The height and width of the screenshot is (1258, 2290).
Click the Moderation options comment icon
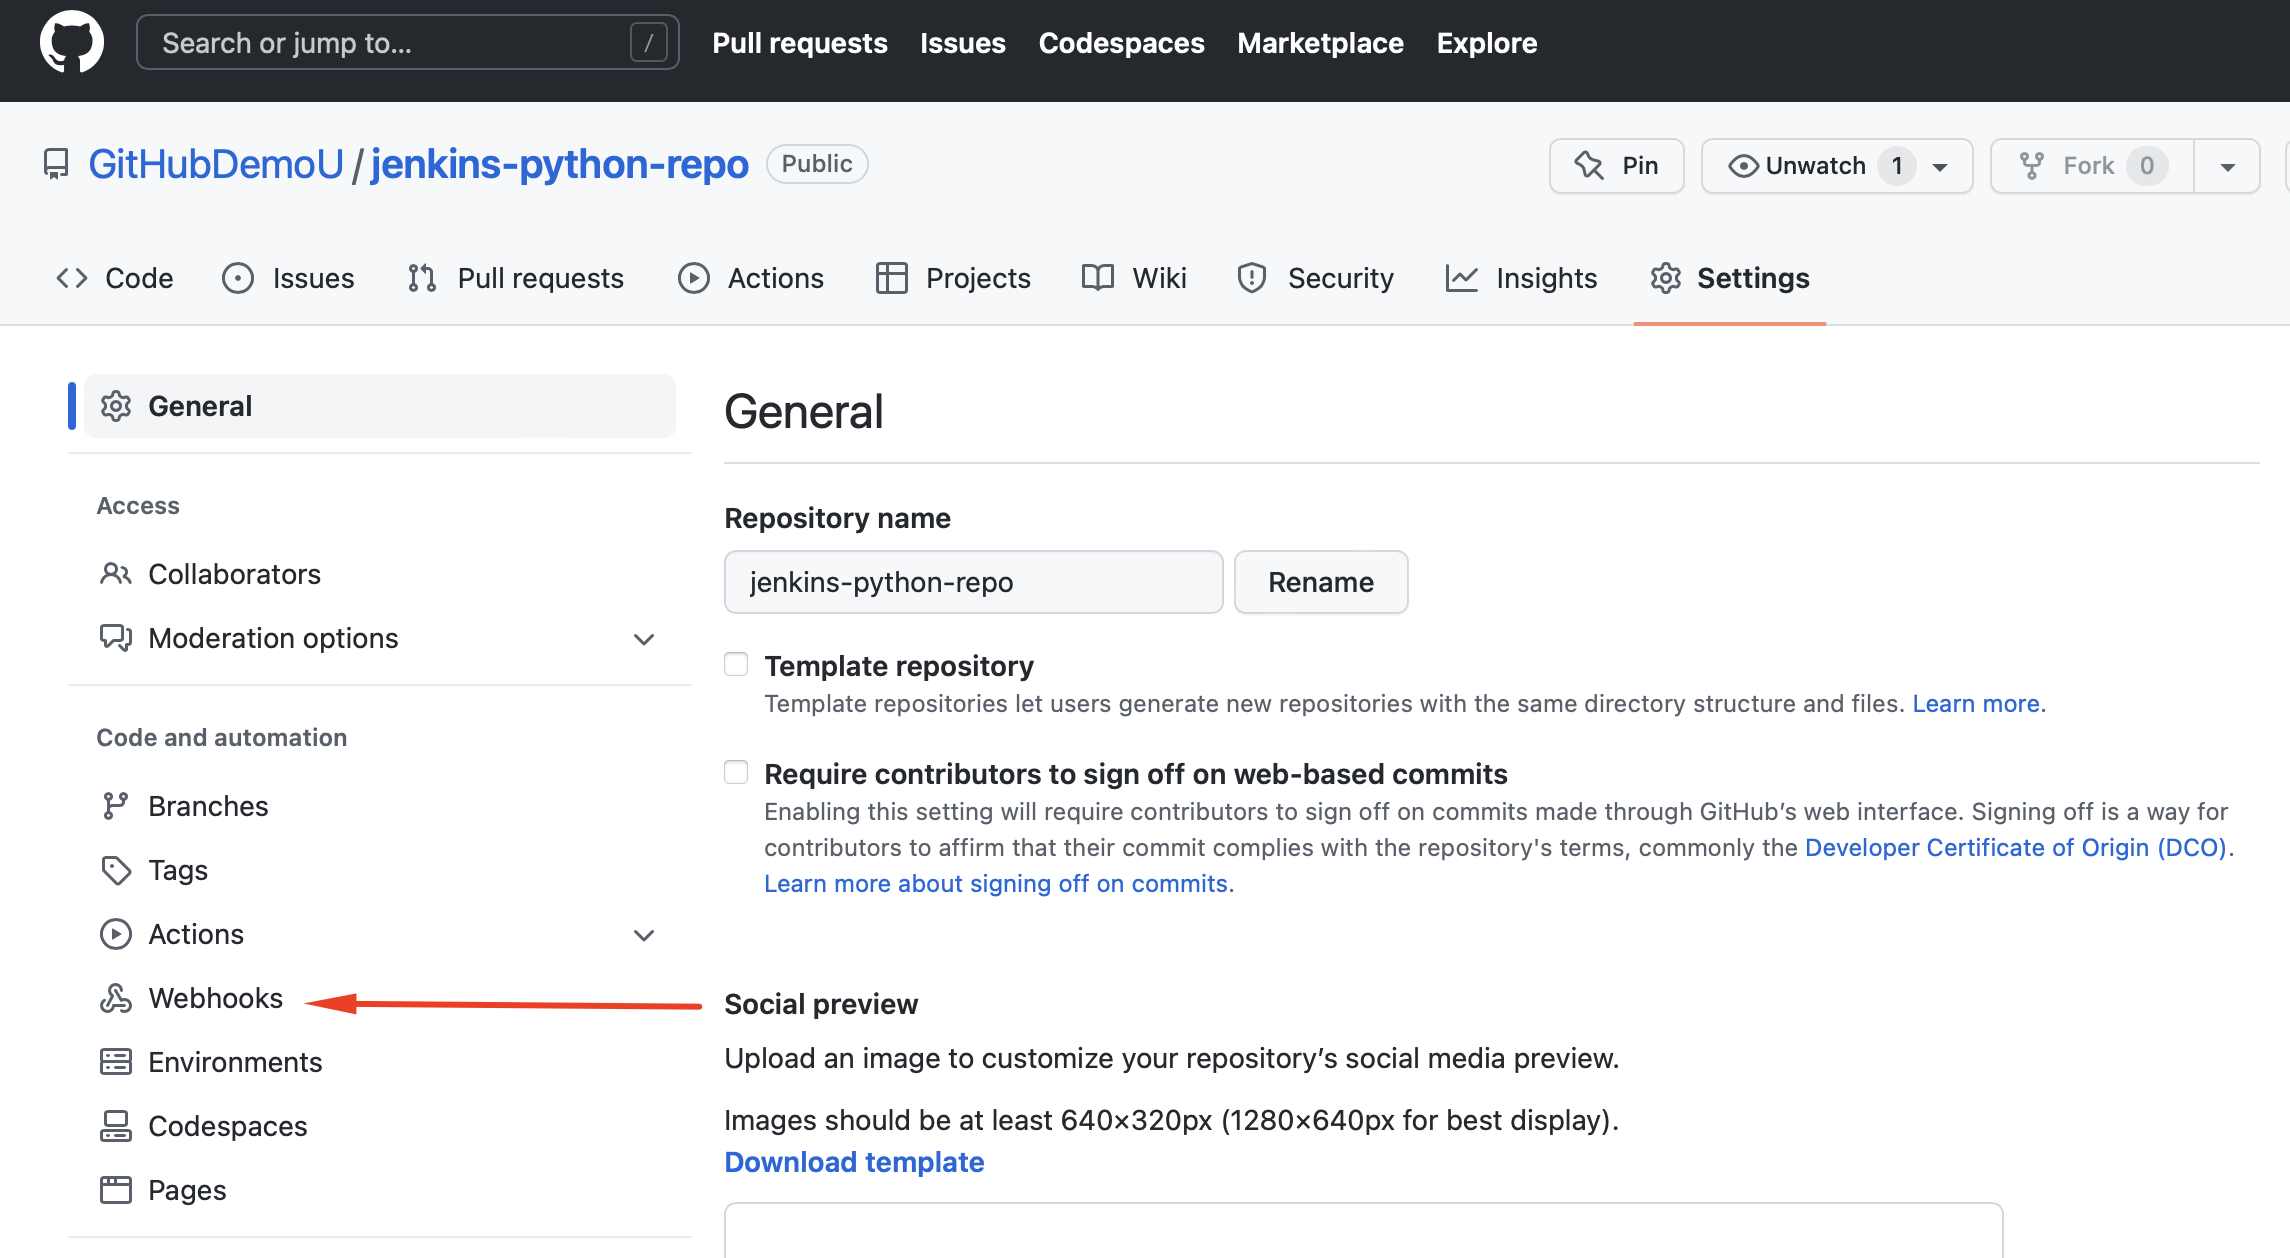pos(116,638)
